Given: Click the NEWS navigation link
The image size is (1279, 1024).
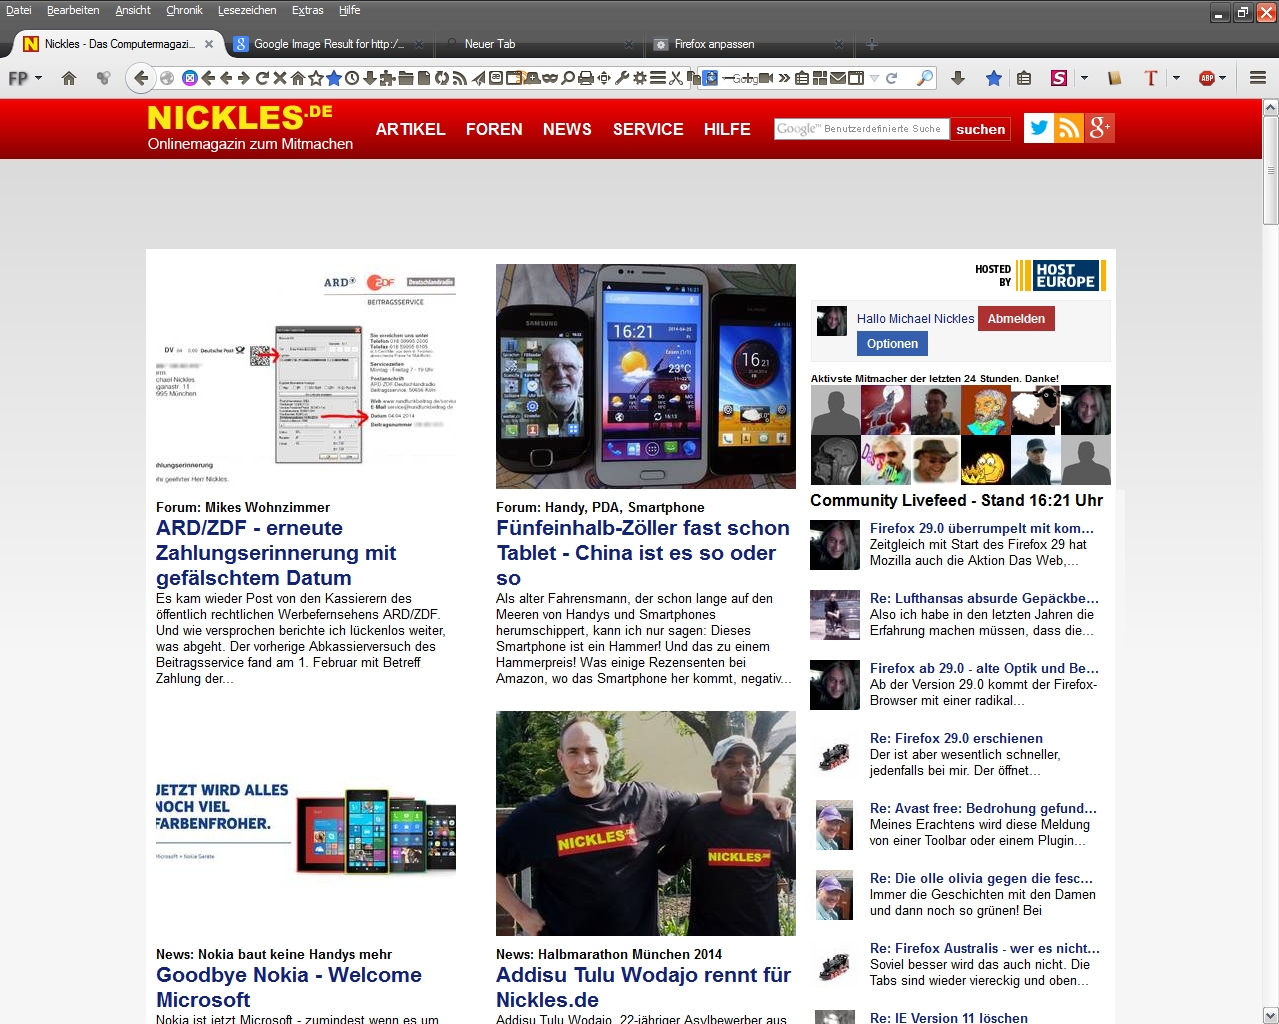Looking at the screenshot, I should click(x=567, y=129).
